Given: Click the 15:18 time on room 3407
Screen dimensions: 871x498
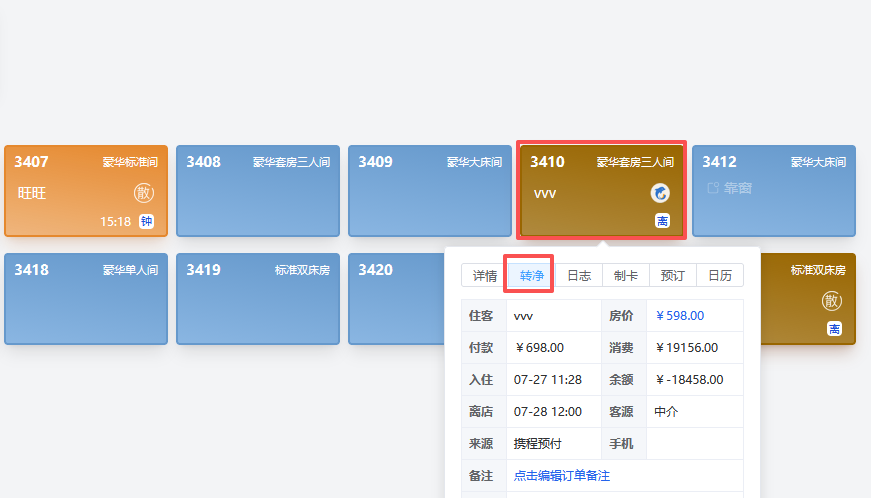Looking at the screenshot, I should (116, 222).
